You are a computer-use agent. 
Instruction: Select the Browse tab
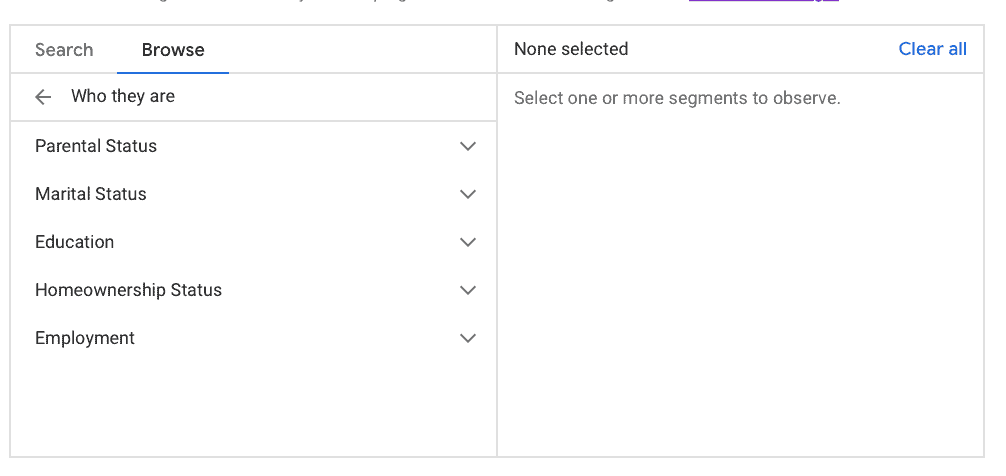tap(173, 50)
